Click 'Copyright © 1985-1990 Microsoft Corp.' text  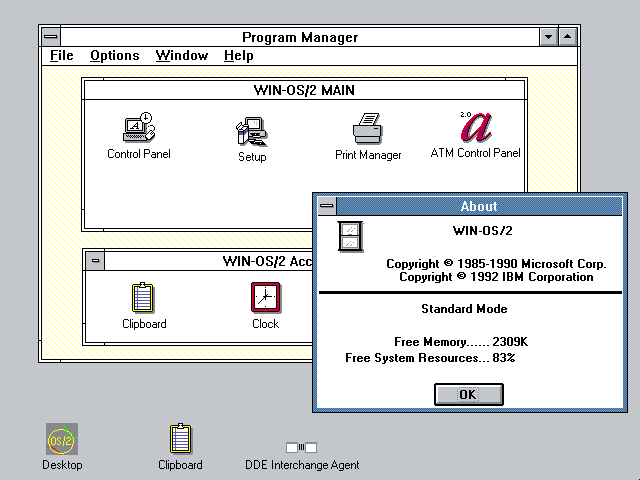pos(496,264)
